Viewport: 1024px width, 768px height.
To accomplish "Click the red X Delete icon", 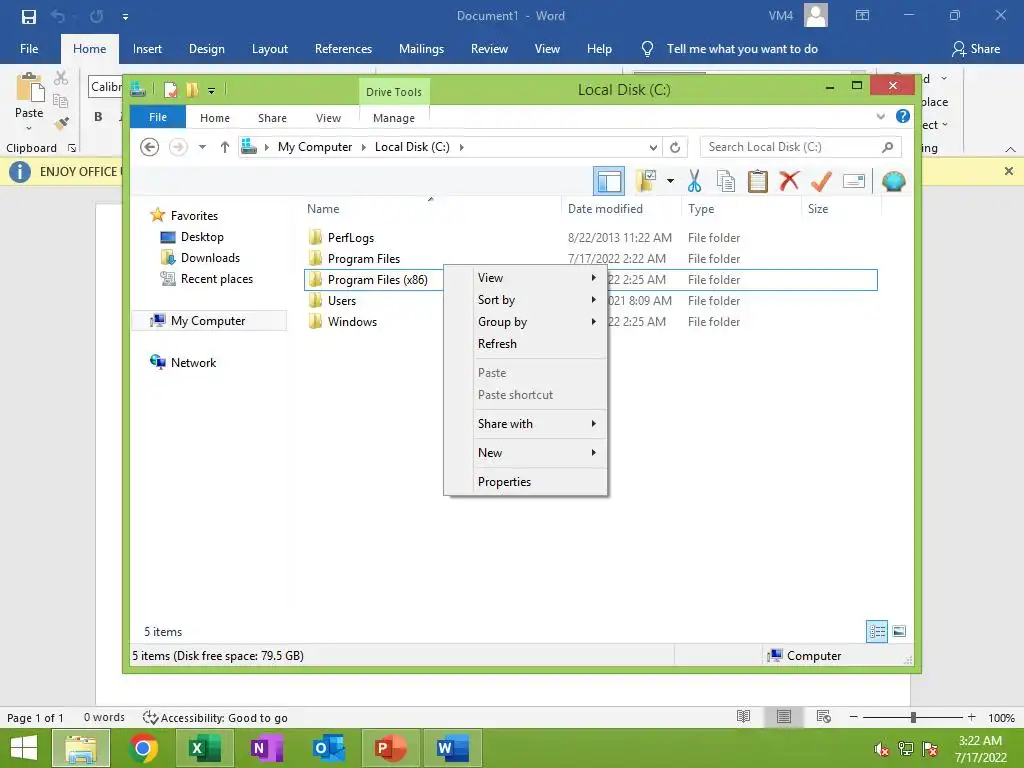I will 789,180.
